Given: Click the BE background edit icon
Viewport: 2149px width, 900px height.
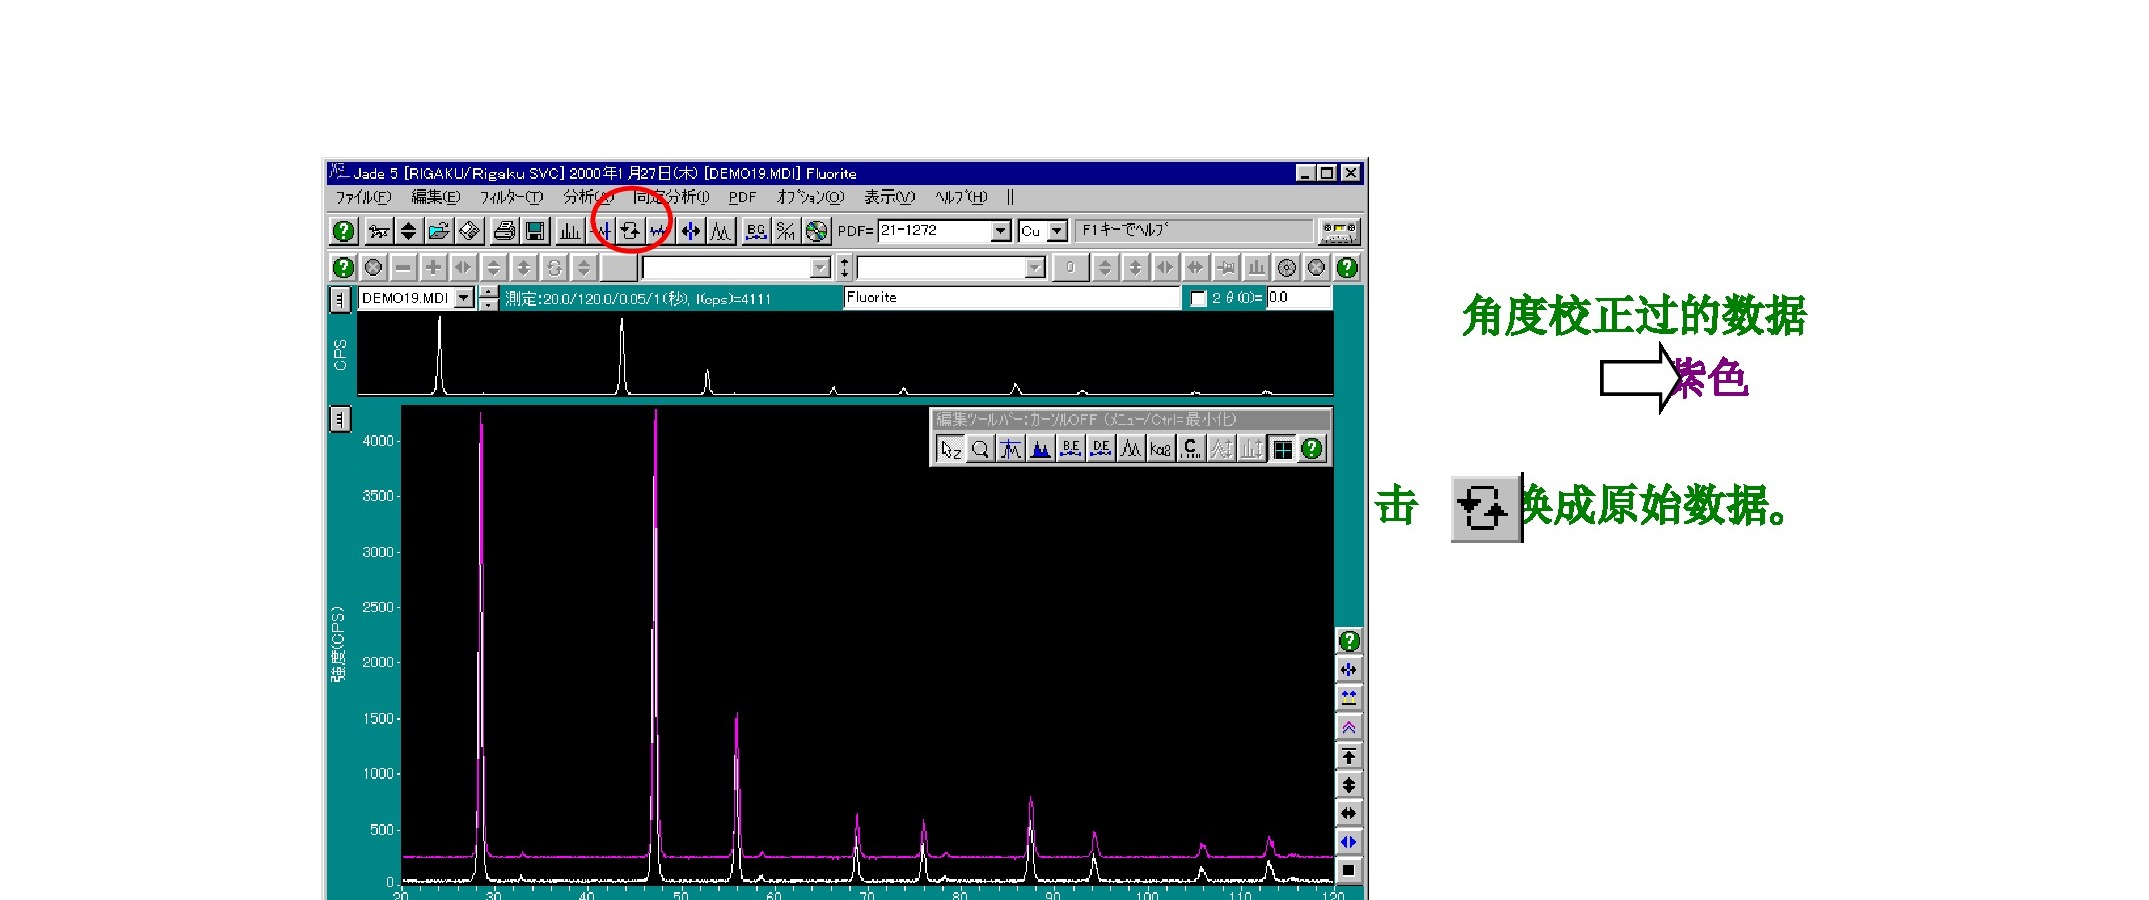Looking at the screenshot, I should (x=1070, y=449).
